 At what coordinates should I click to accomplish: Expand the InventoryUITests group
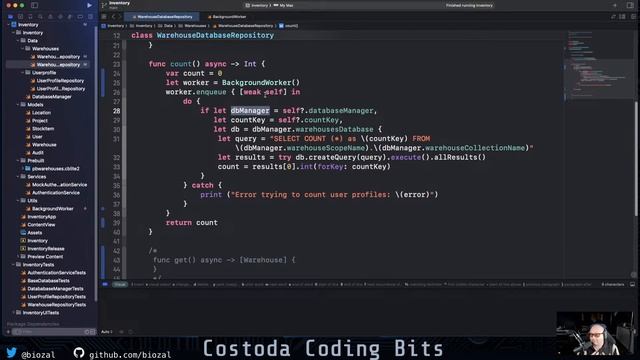[12, 313]
